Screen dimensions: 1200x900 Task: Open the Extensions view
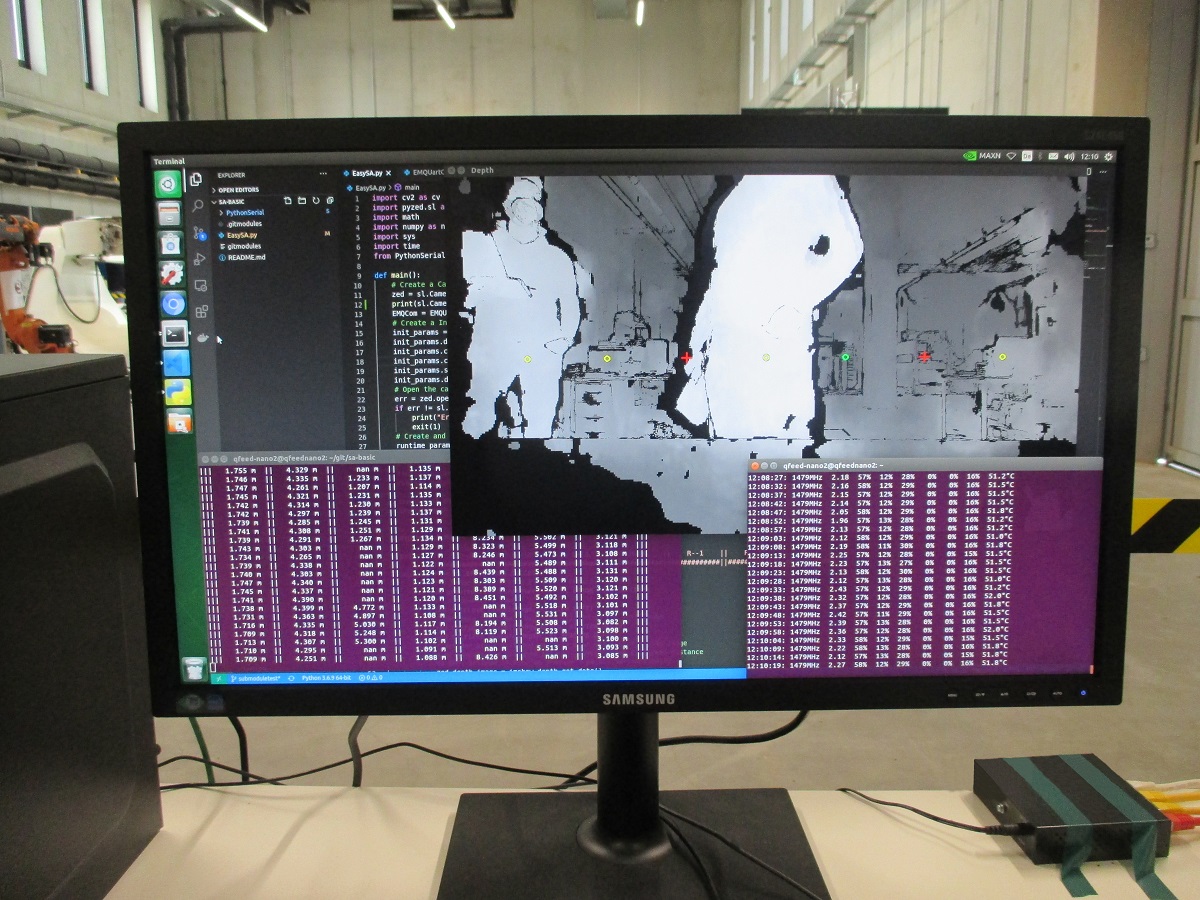click(202, 312)
